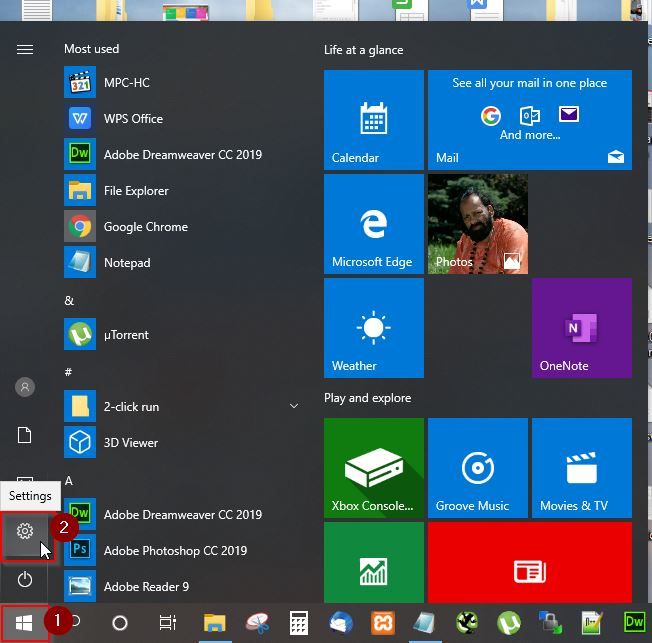Click the Power button icon
Viewport: 652px width, 643px height.
(x=25, y=579)
